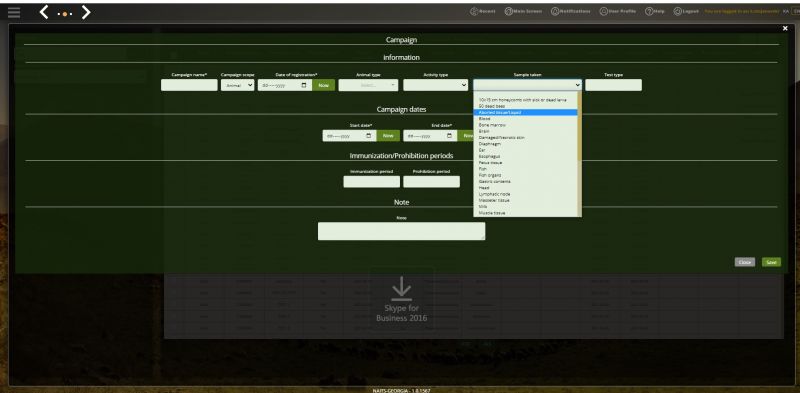Open the hamburger menu
Screen dimensions: 800x393
14,13
